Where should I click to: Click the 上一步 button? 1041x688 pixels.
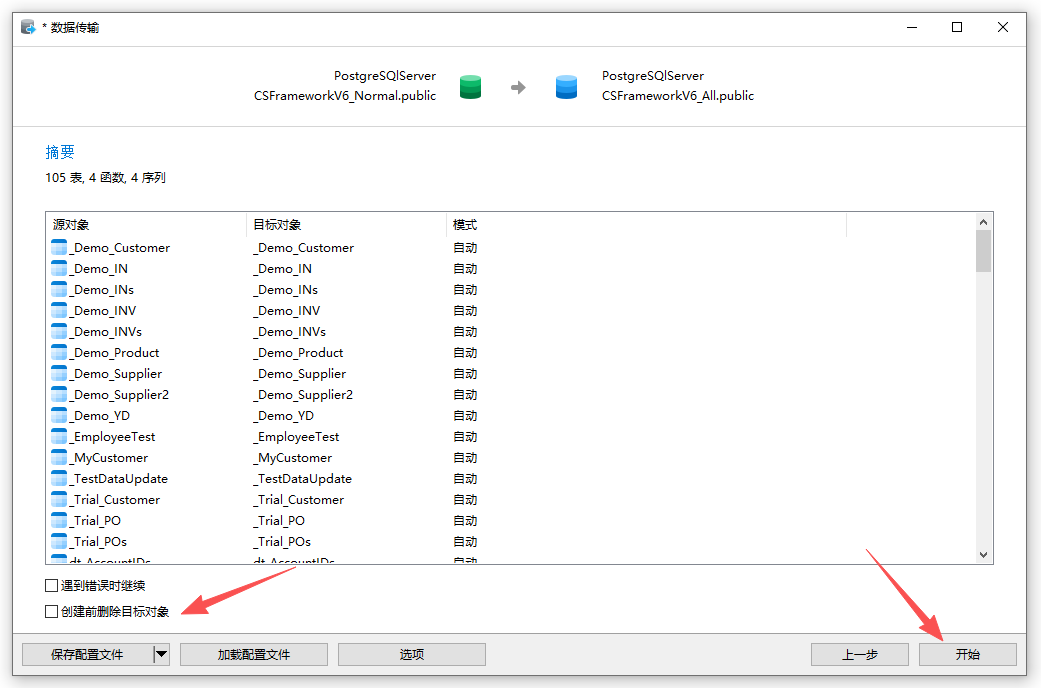[859, 654]
